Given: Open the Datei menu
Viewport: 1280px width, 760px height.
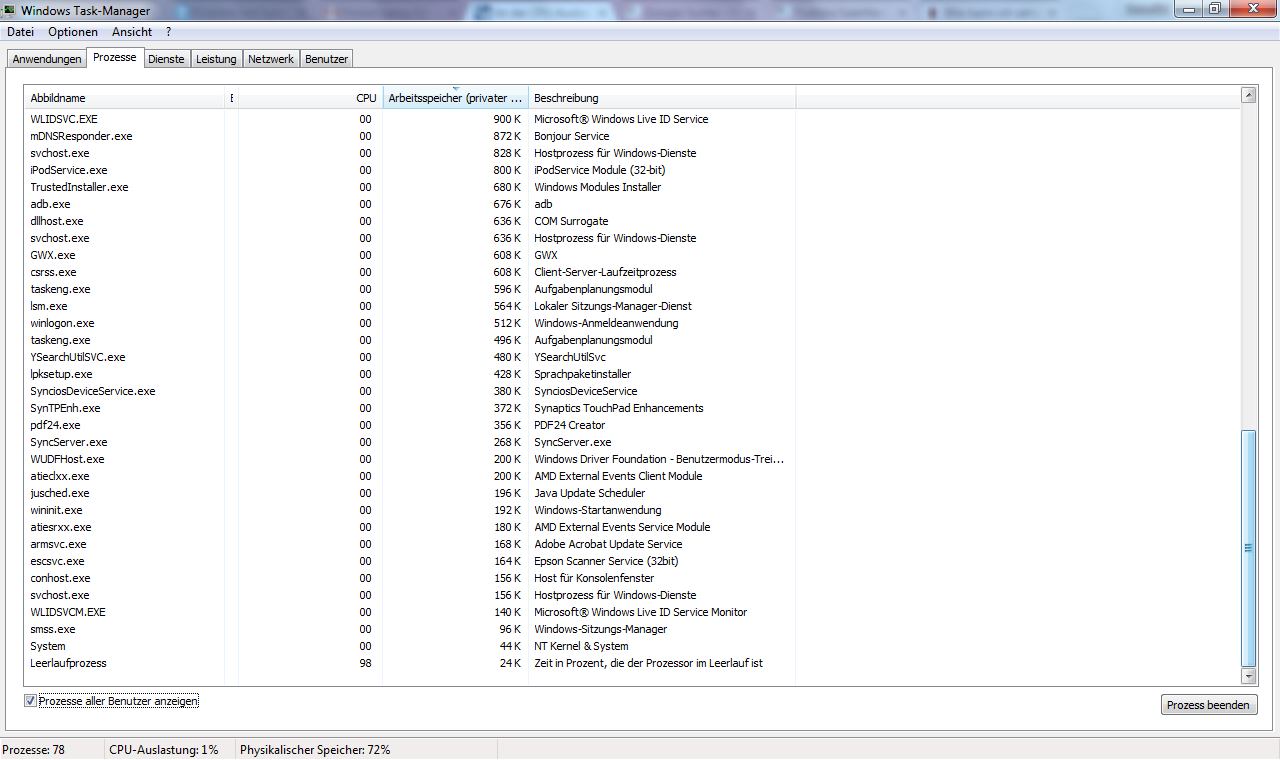Looking at the screenshot, I should tap(21, 32).
